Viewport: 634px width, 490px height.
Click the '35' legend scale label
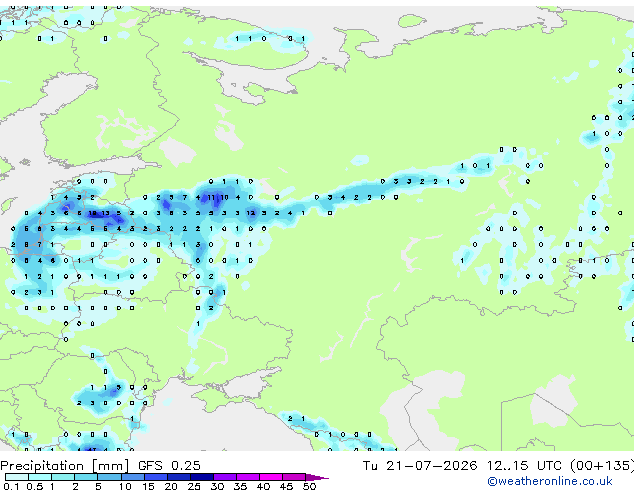tap(240, 486)
